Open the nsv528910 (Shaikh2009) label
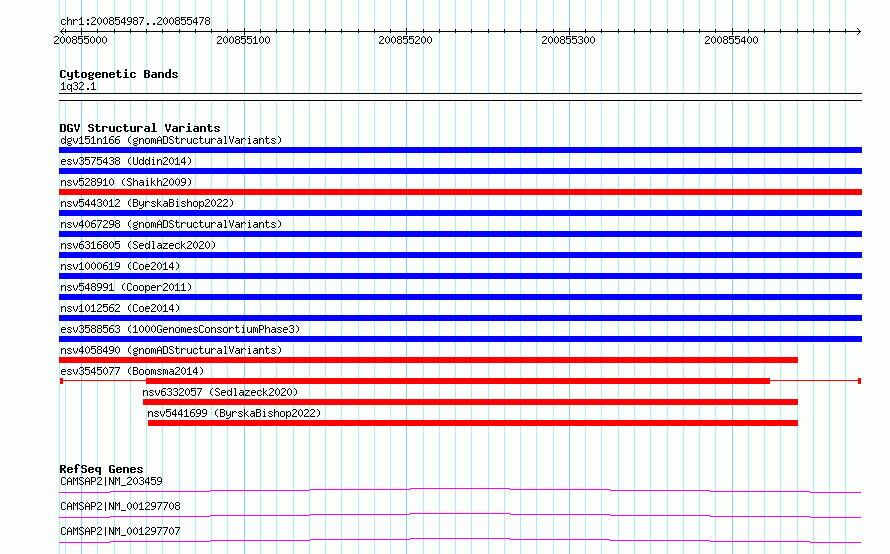This screenshot has height=554, width=890. tap(126, 182)
